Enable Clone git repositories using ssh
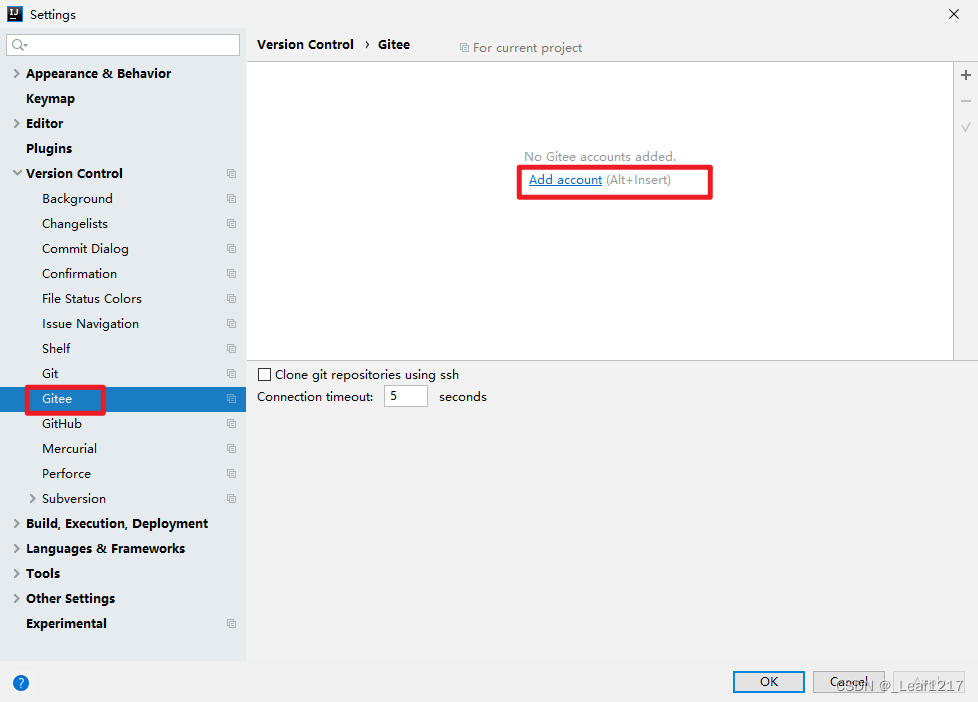 pyautogui.click(x=264, y=374)
